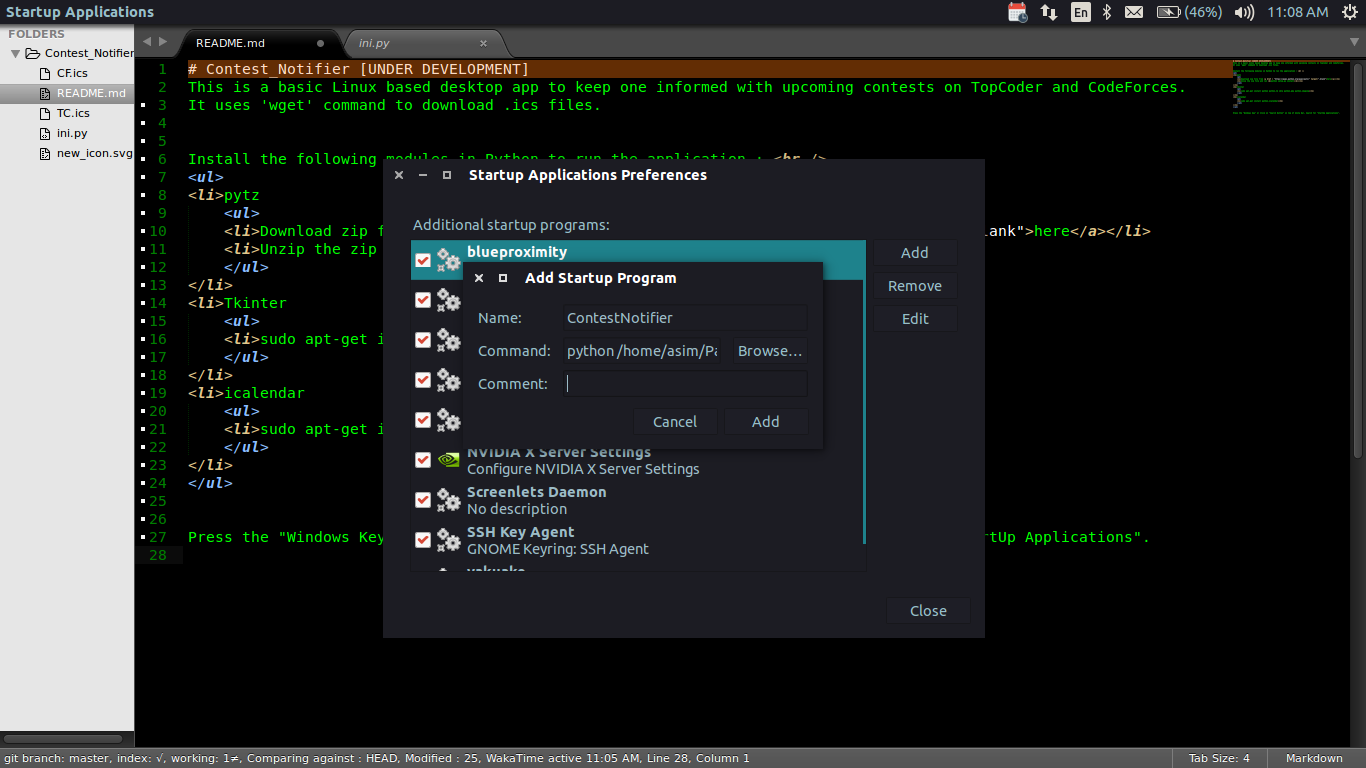The height and width of the screenshot is (768, 1366).
Task: Select the Screenlets Daemon list row
Action: [x=636, y=500]
